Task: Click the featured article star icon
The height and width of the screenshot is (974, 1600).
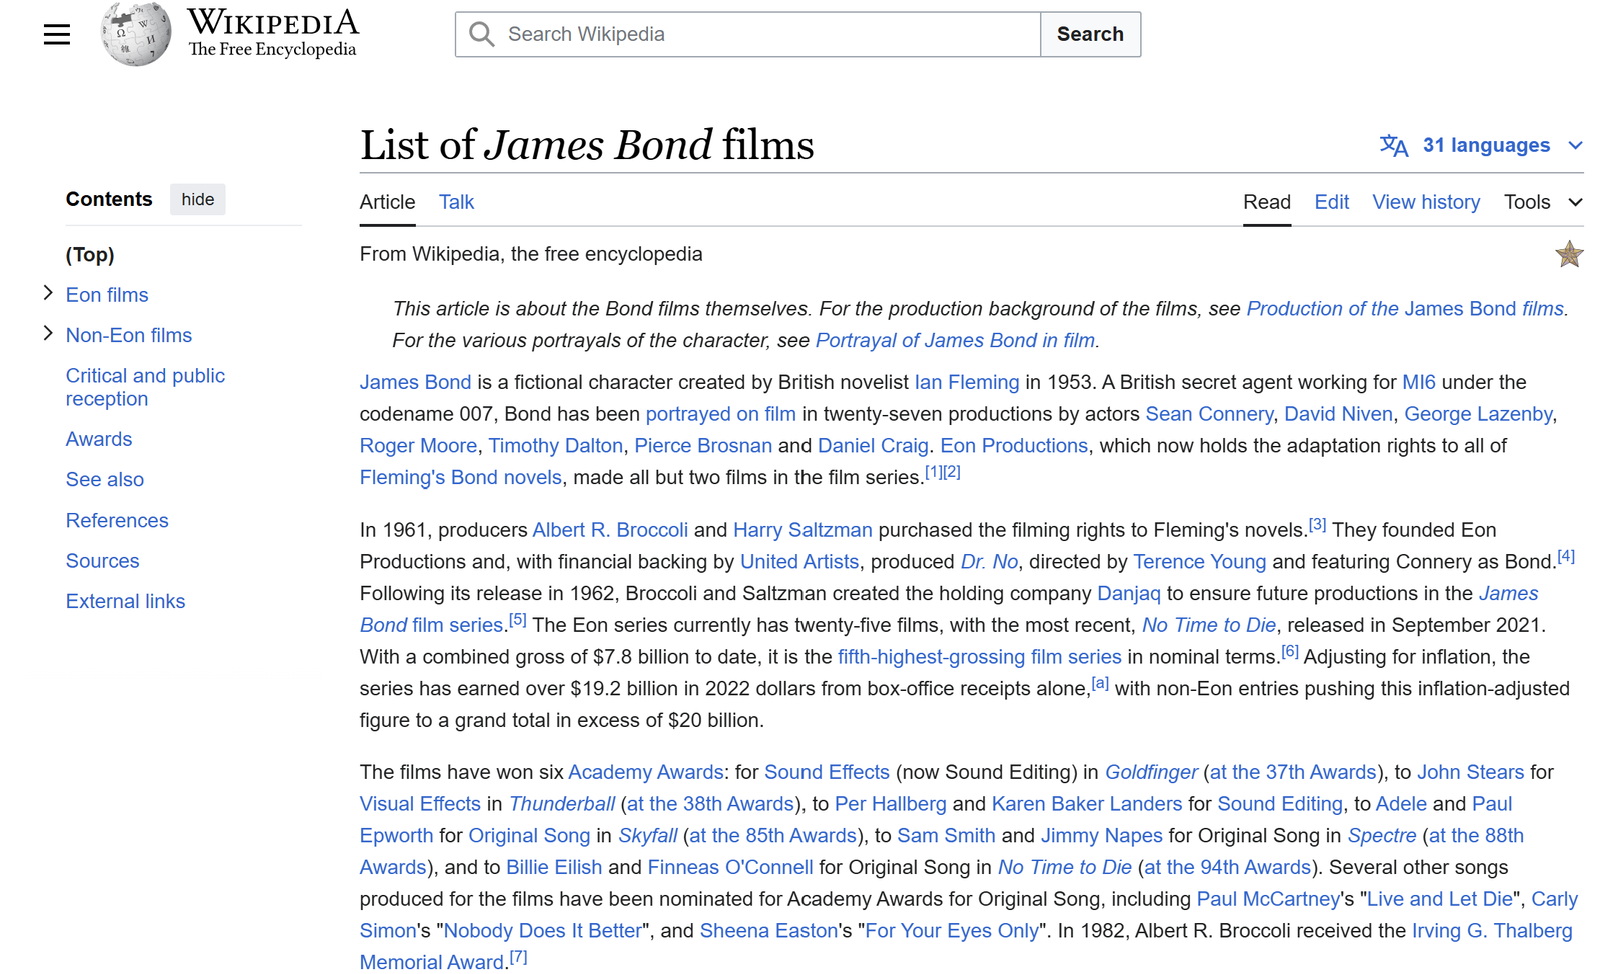Action: pos(1568,255)
